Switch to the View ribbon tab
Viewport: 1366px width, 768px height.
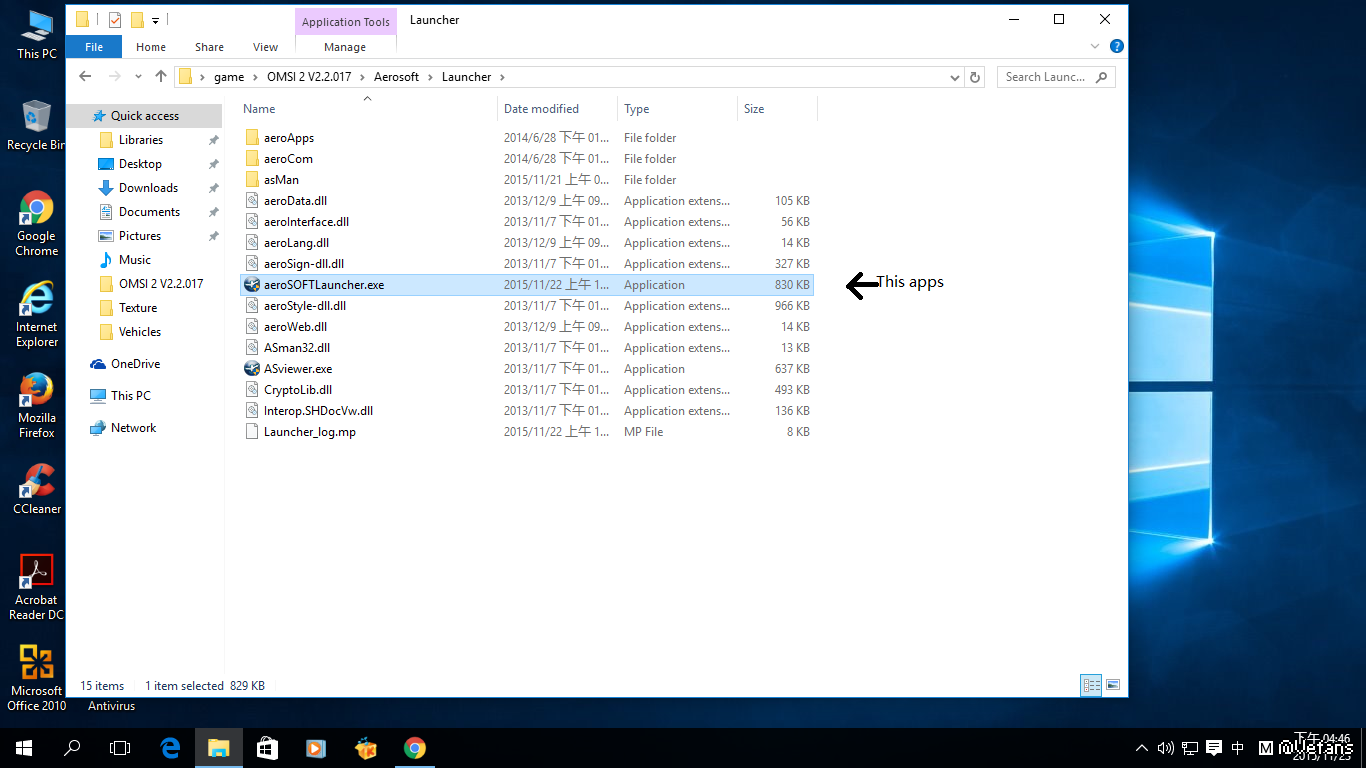point(265,47)
